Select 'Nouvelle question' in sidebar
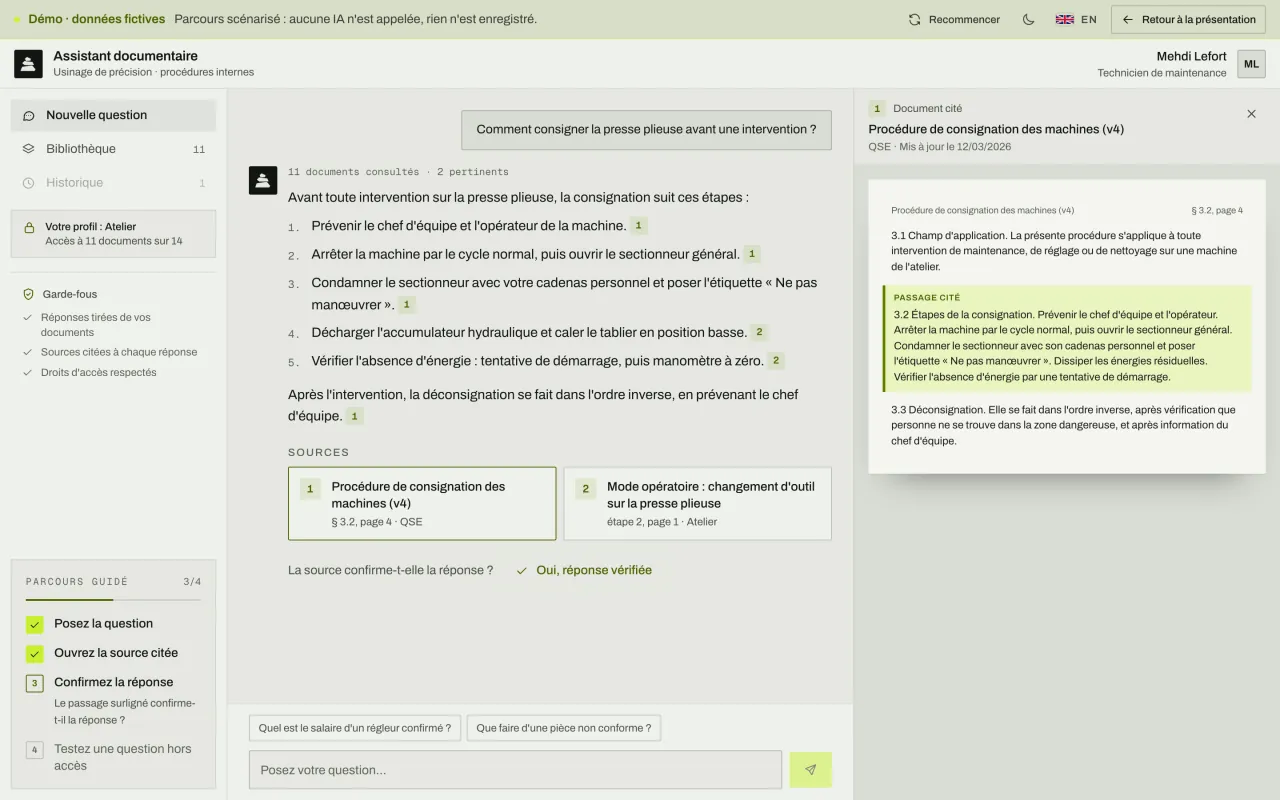The height and width of the screenshot is (800, 1280). click(x=113, y=115)
